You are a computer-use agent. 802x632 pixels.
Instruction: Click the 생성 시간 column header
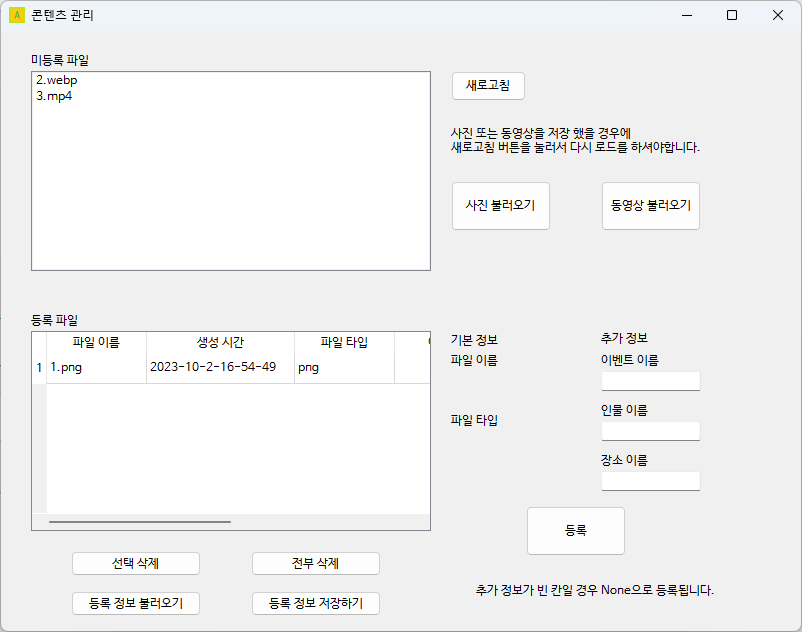click(220, 342)
